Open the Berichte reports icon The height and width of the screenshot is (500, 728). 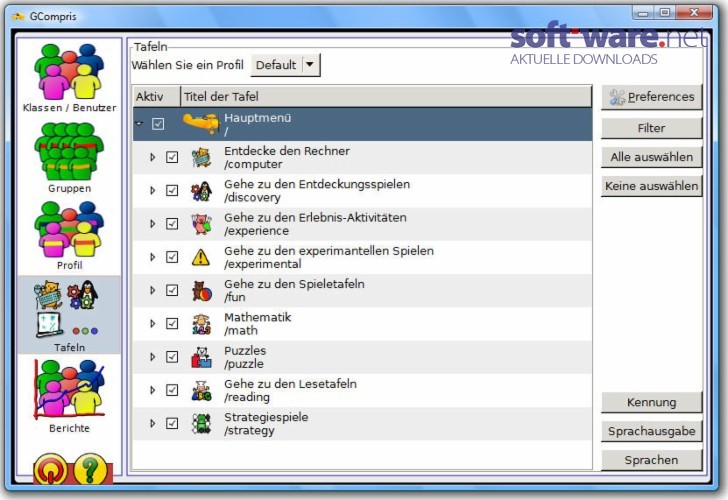[69, 389]
